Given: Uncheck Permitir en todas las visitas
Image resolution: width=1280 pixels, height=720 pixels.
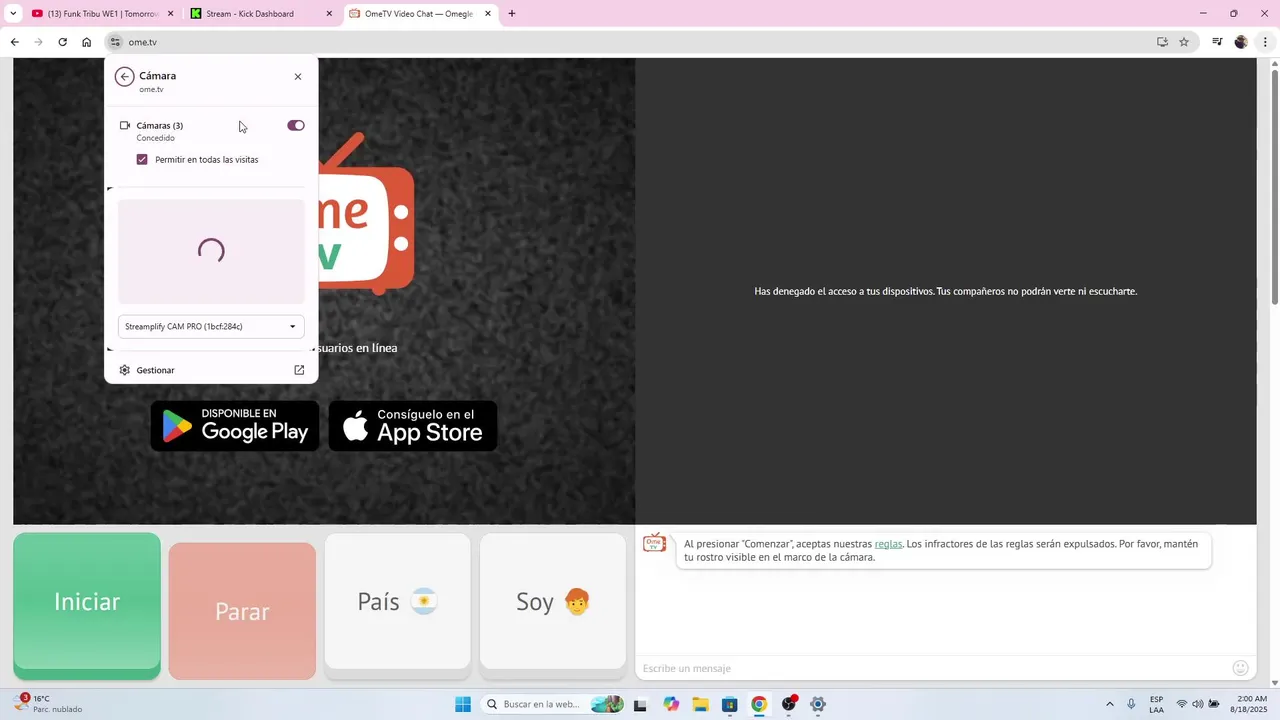Looking at the screenshot, I should pos(142,159).
